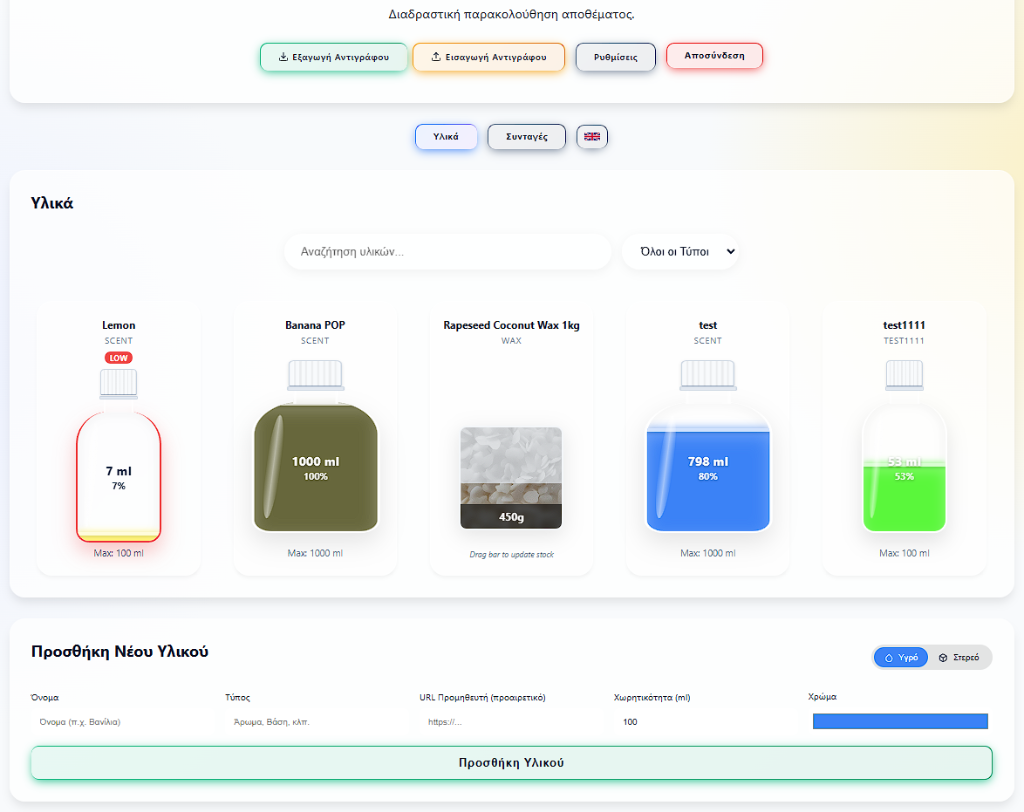The image size is (1024, 812).
Task: Click the Εξαγωγή Αντιγράφου export button
Action: [x=334, y=57]
